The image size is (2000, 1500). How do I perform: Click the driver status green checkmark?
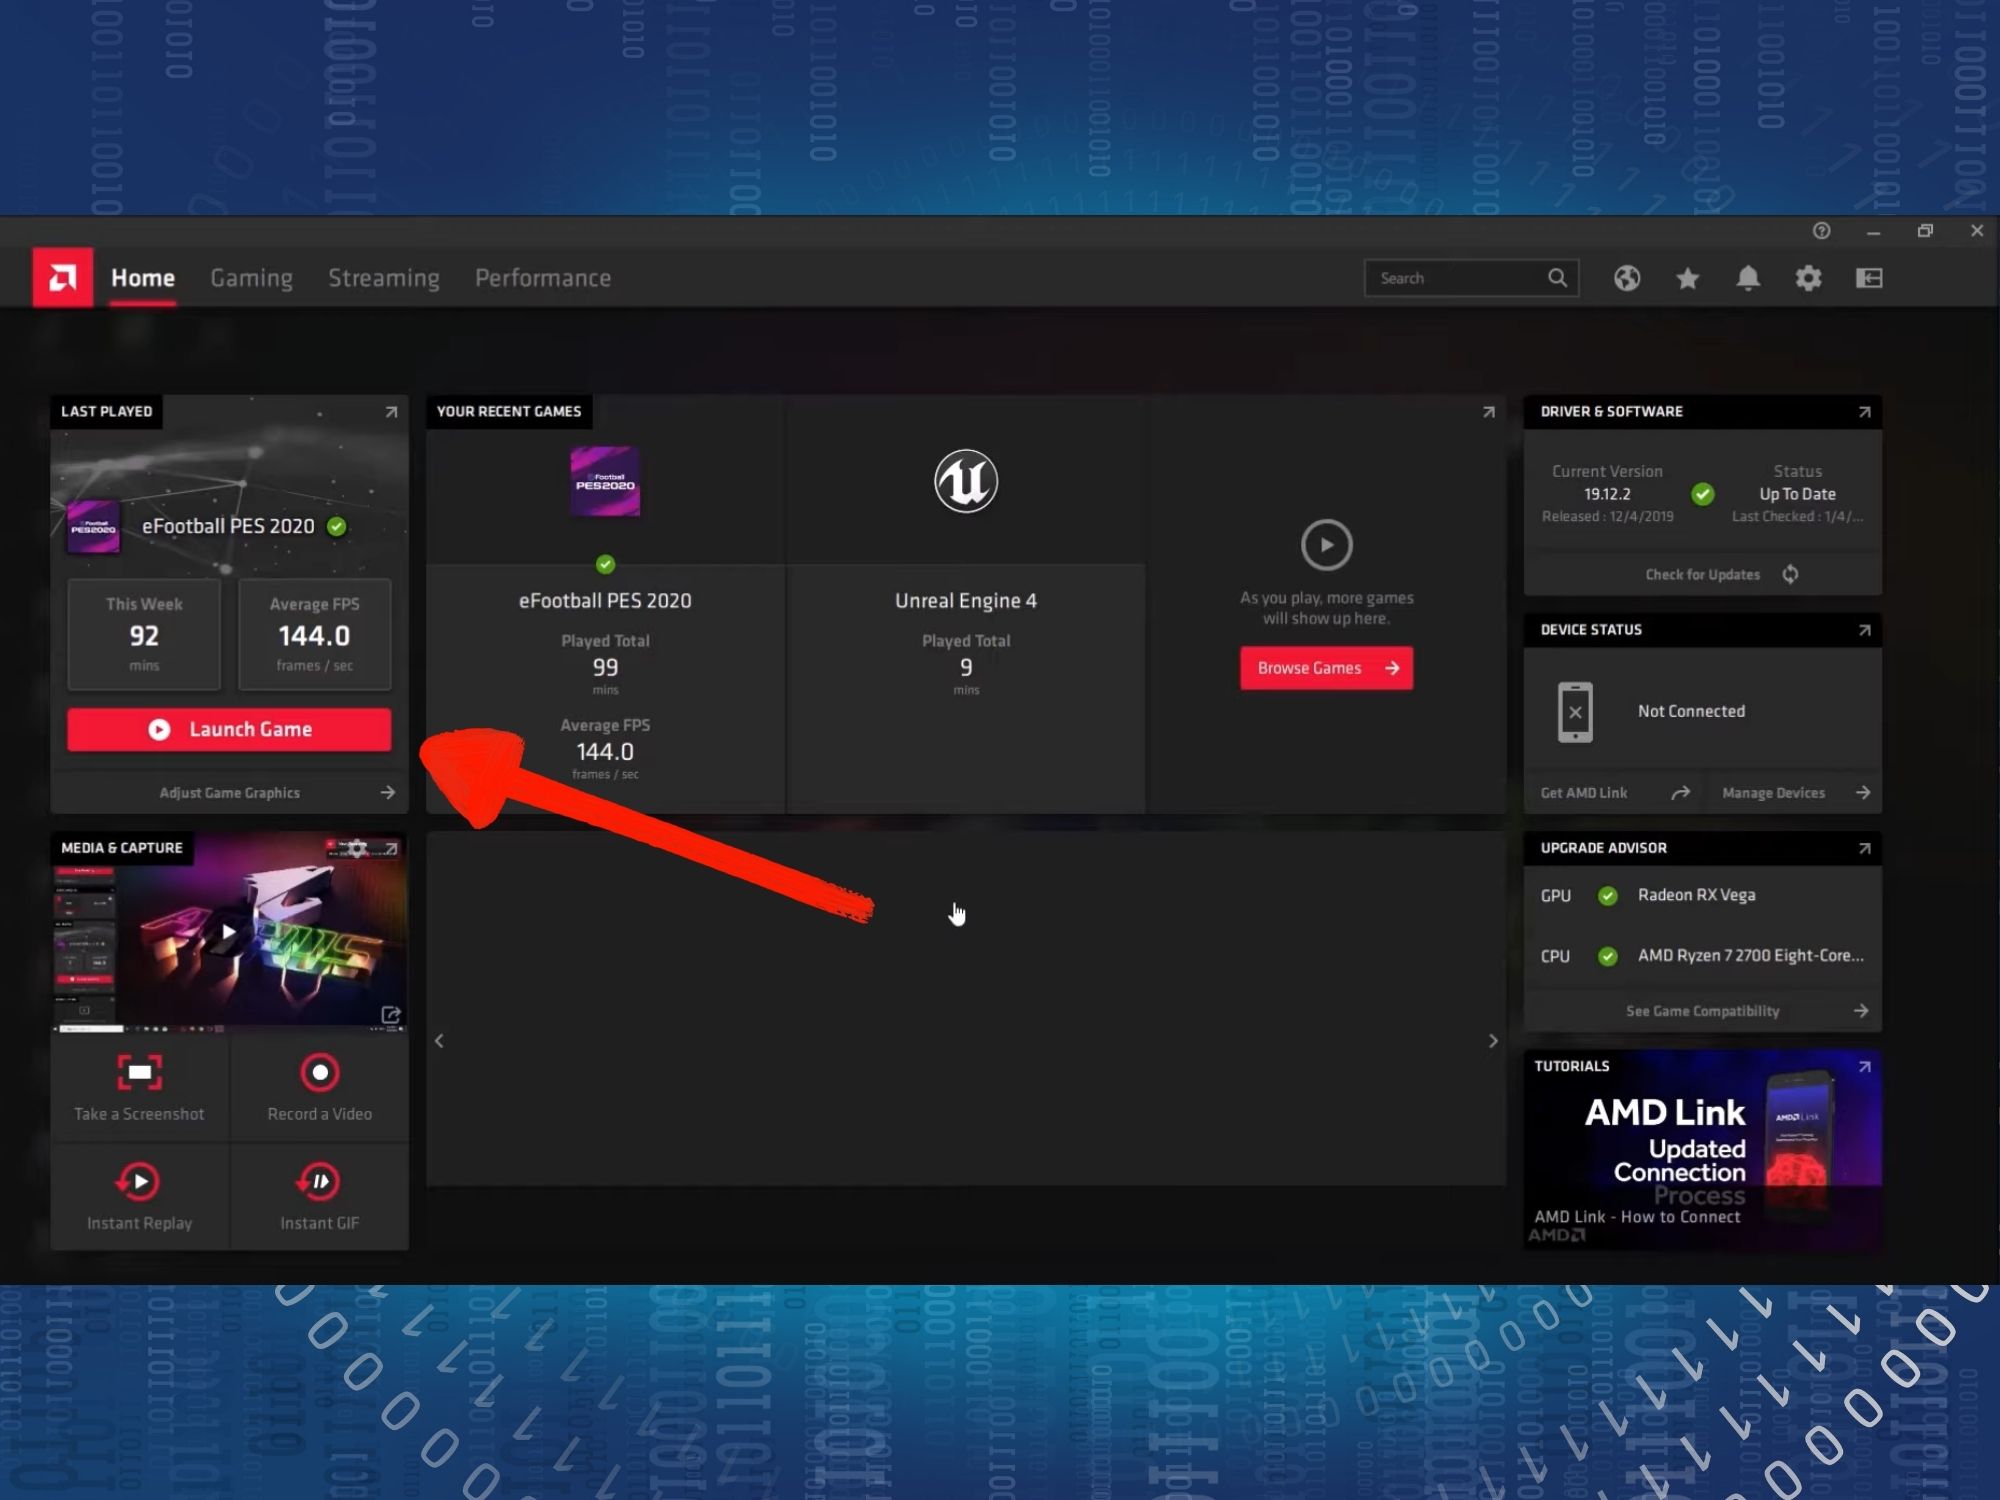pos(1702,494)
